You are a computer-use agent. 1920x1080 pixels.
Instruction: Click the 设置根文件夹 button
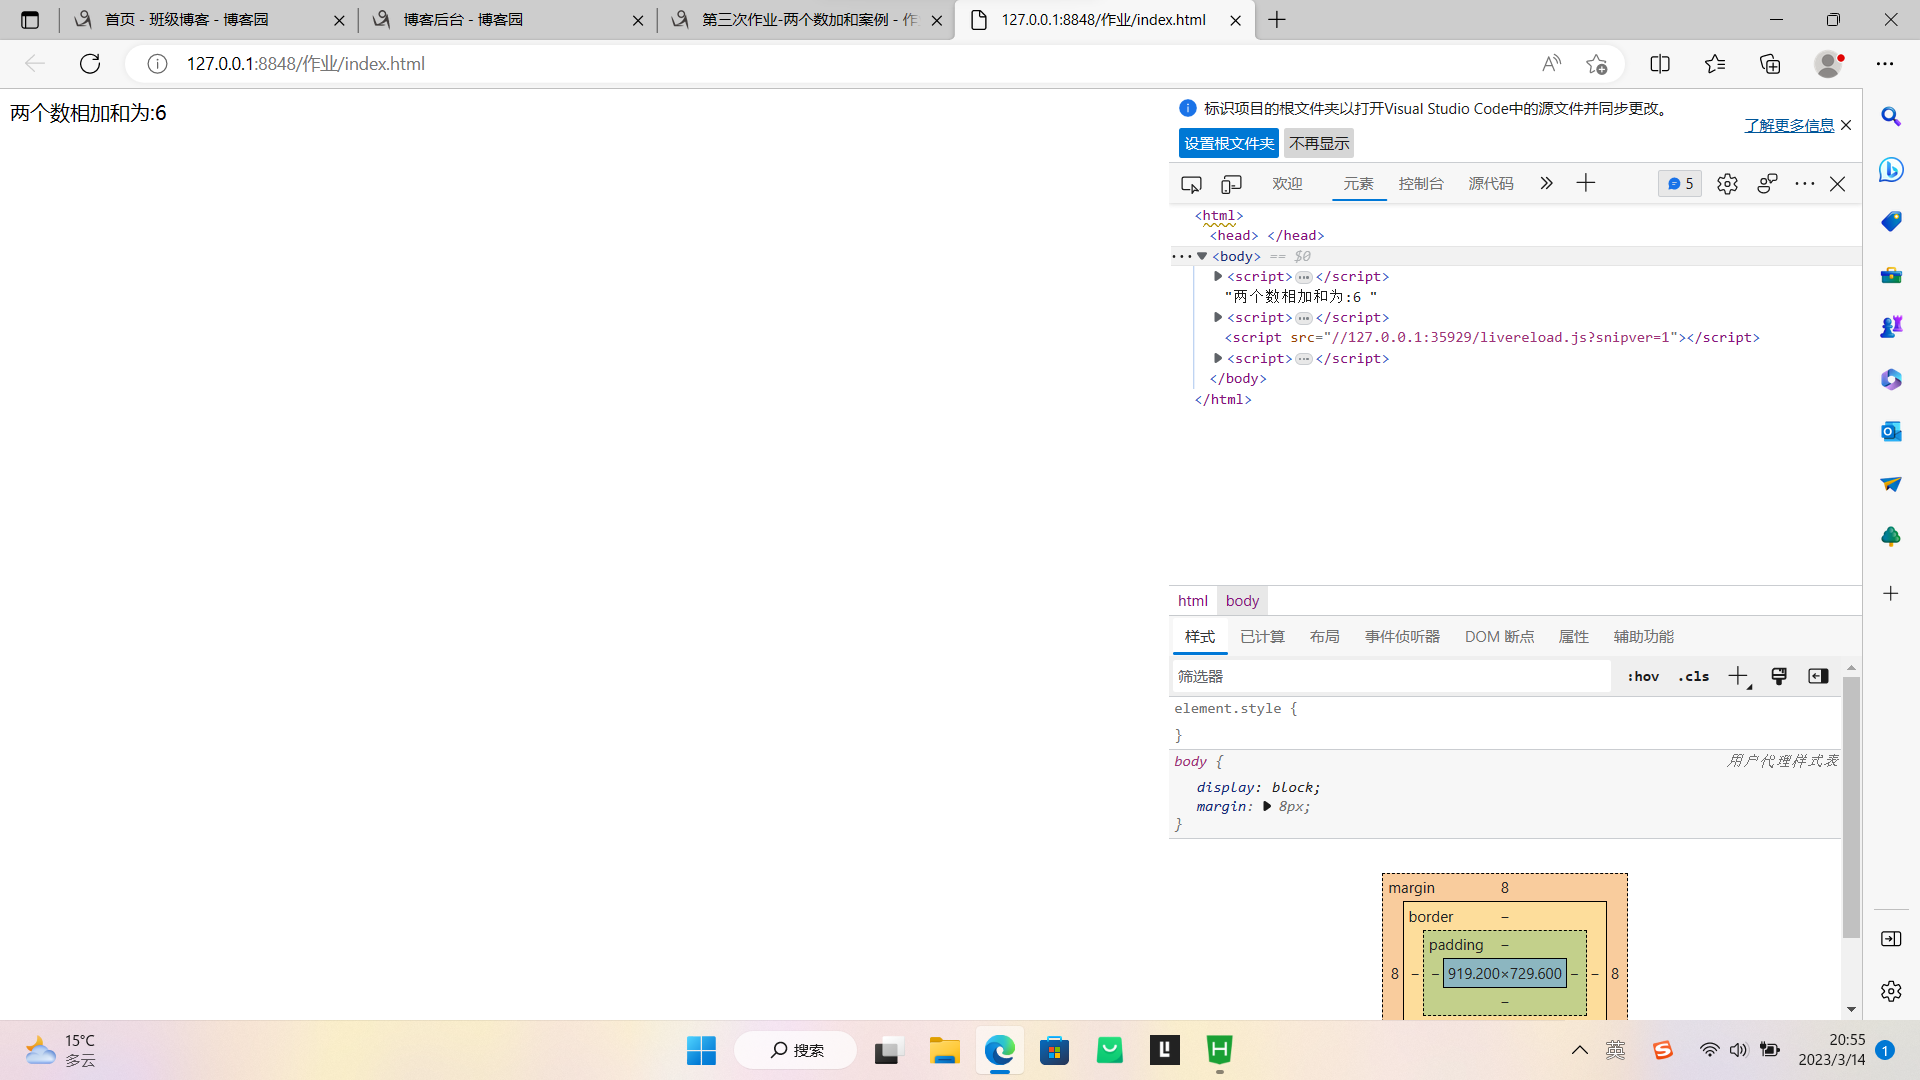point(1228,143)
